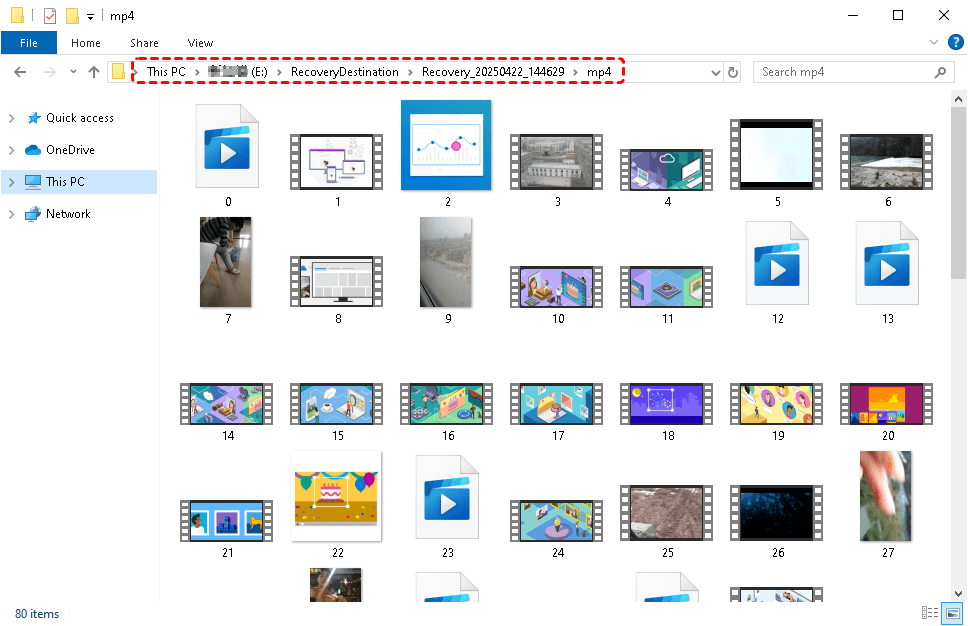Click the Up one level arrow

tap(94, 72)
